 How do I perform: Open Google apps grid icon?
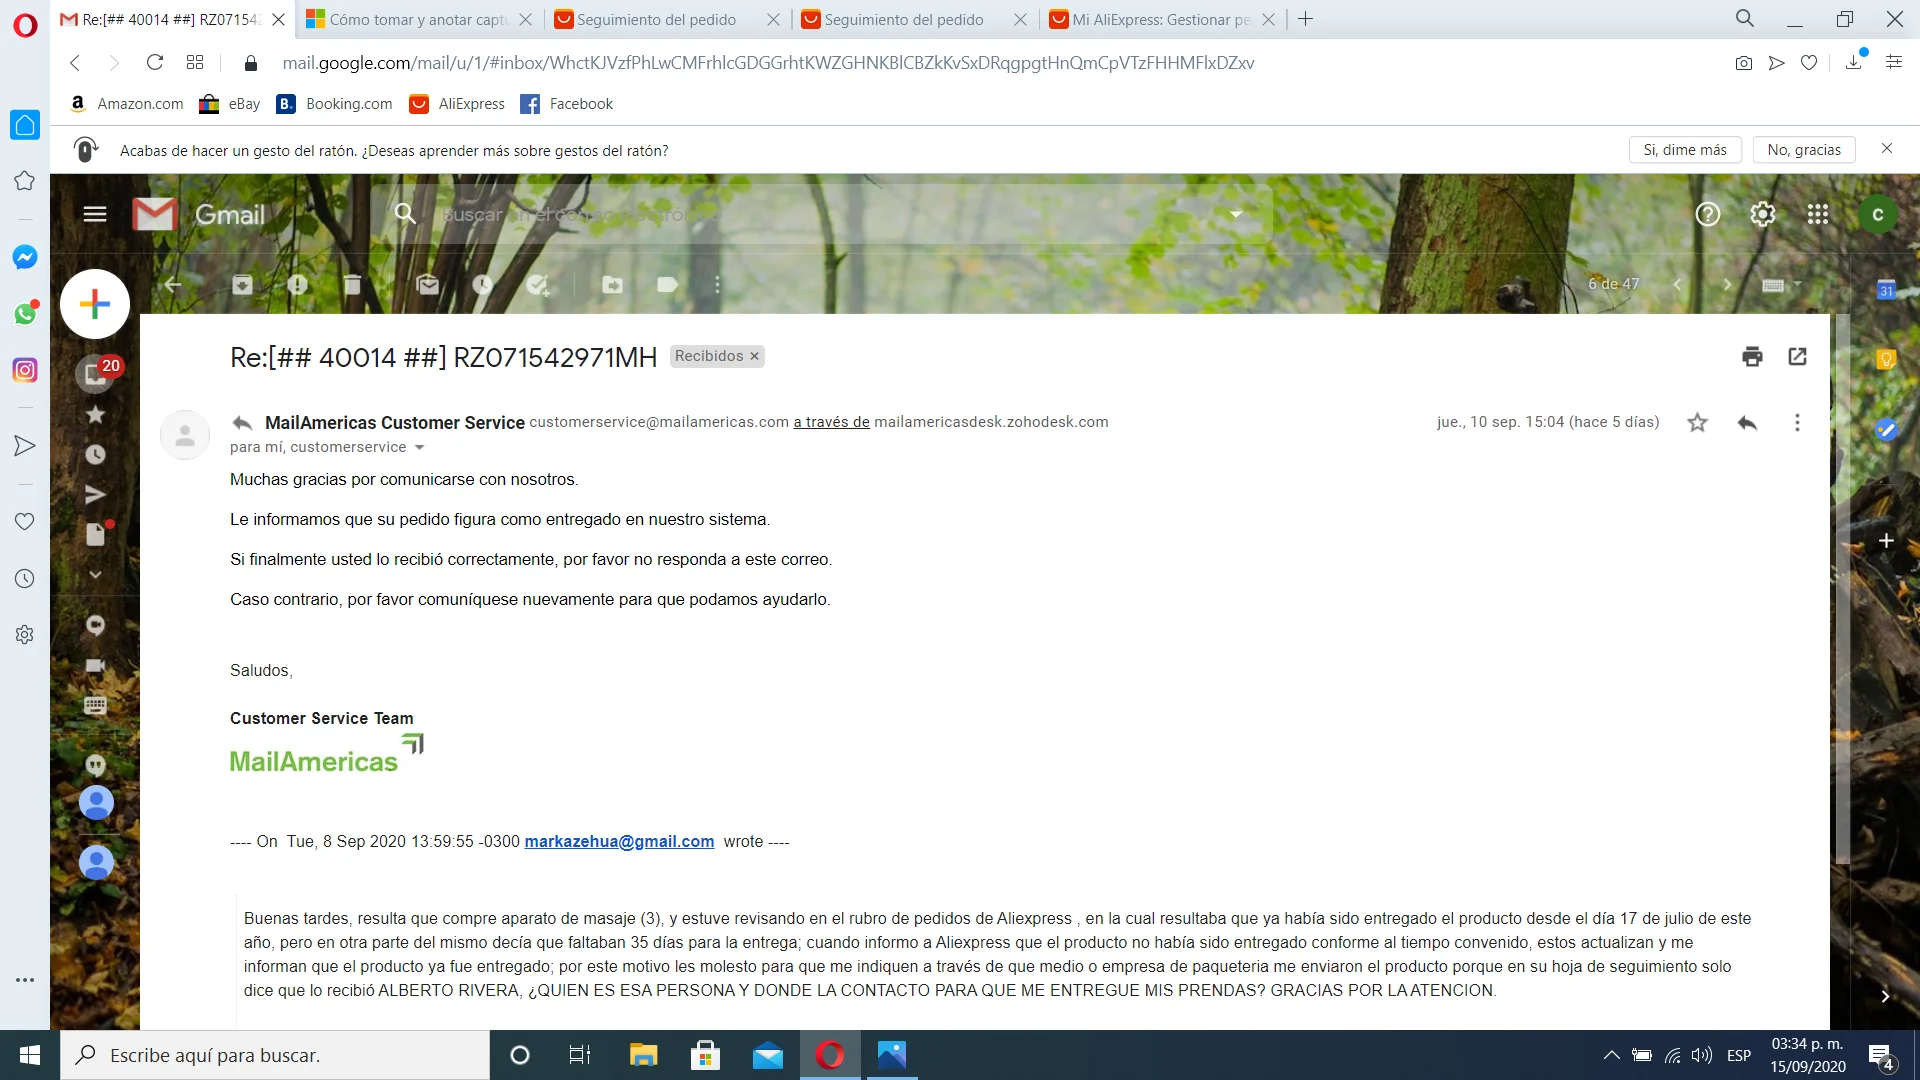(1817, 214)
